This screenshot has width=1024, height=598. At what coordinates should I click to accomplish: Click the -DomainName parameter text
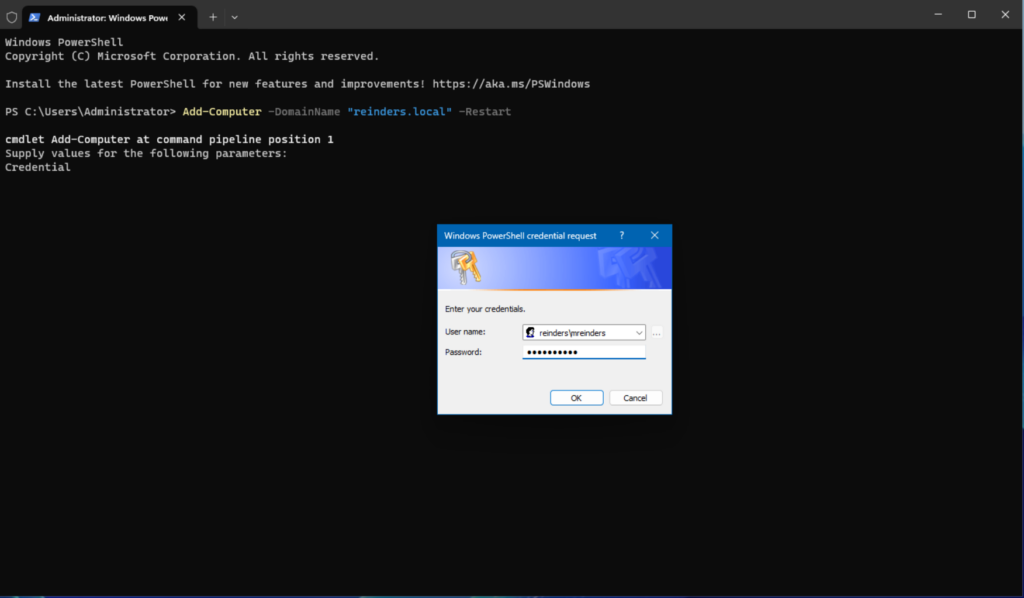304,112
